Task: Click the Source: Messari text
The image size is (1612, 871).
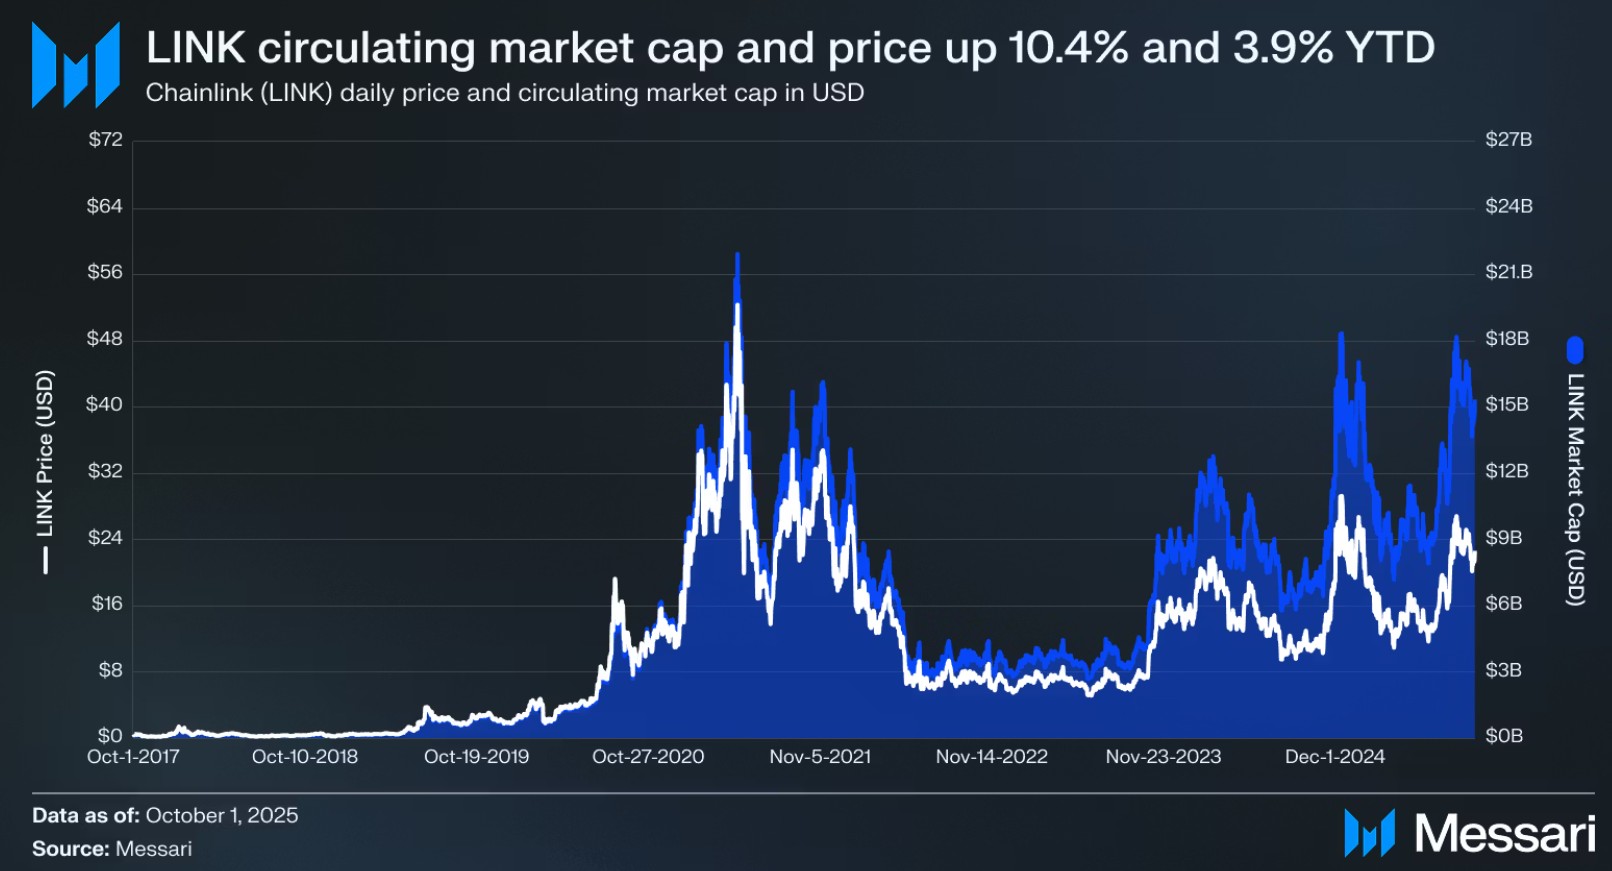Action: coord(112,849)
